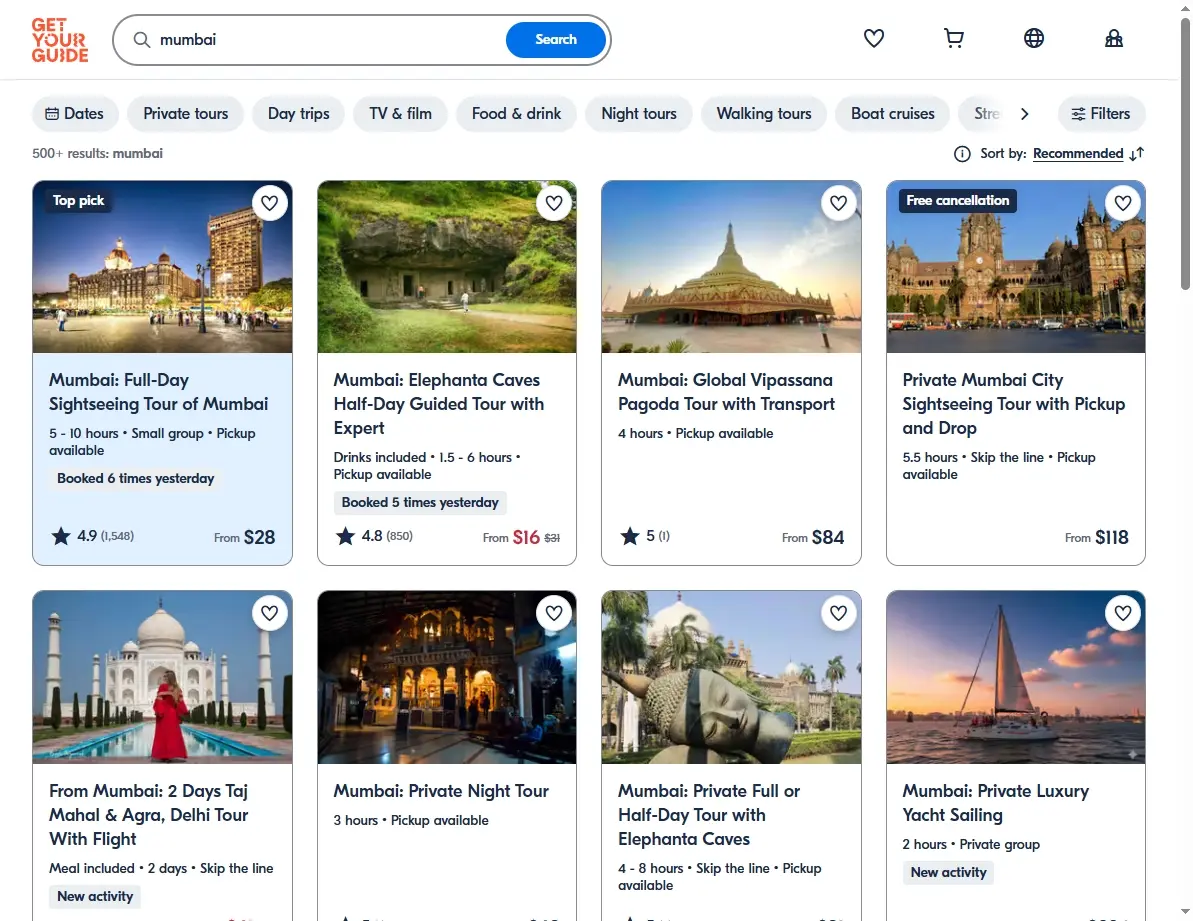Open Private Mumbai City Sightseeing Tour title

(x=1013, y=404)
